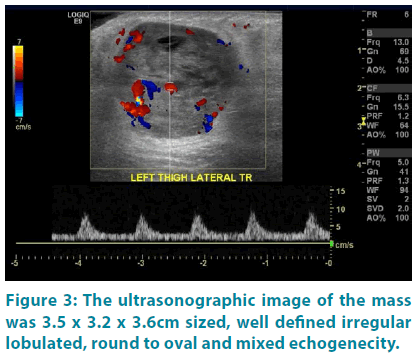Viewport: 418px width, 362px height.
Task: Click the CF section header
Action: click(388, 88)
